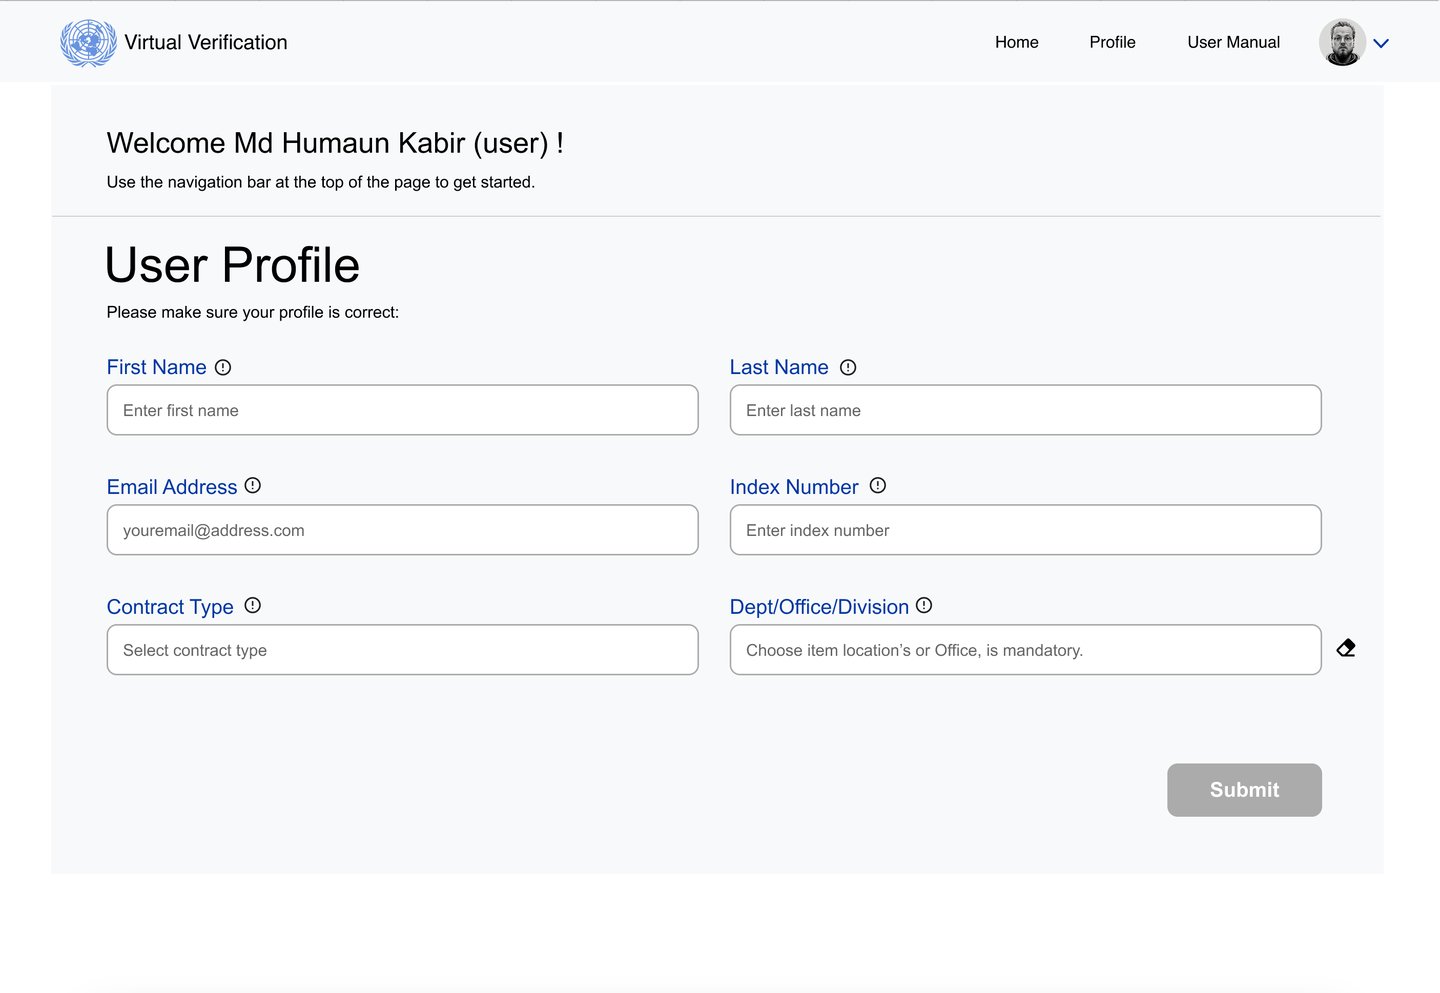Click the Last Name info icon
Image resolution: width=1440 pixels, height=993 pixels.
[x=848, y=367]
